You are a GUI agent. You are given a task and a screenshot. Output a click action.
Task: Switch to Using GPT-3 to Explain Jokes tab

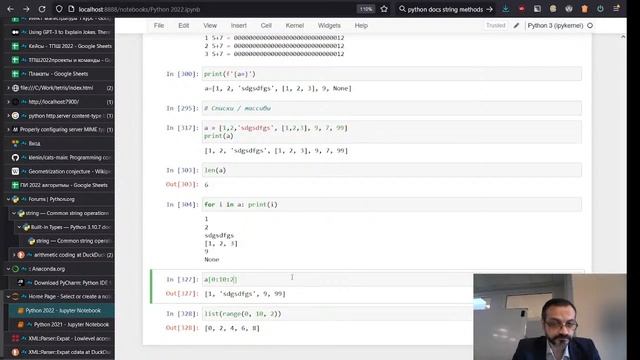click(60, 32)
